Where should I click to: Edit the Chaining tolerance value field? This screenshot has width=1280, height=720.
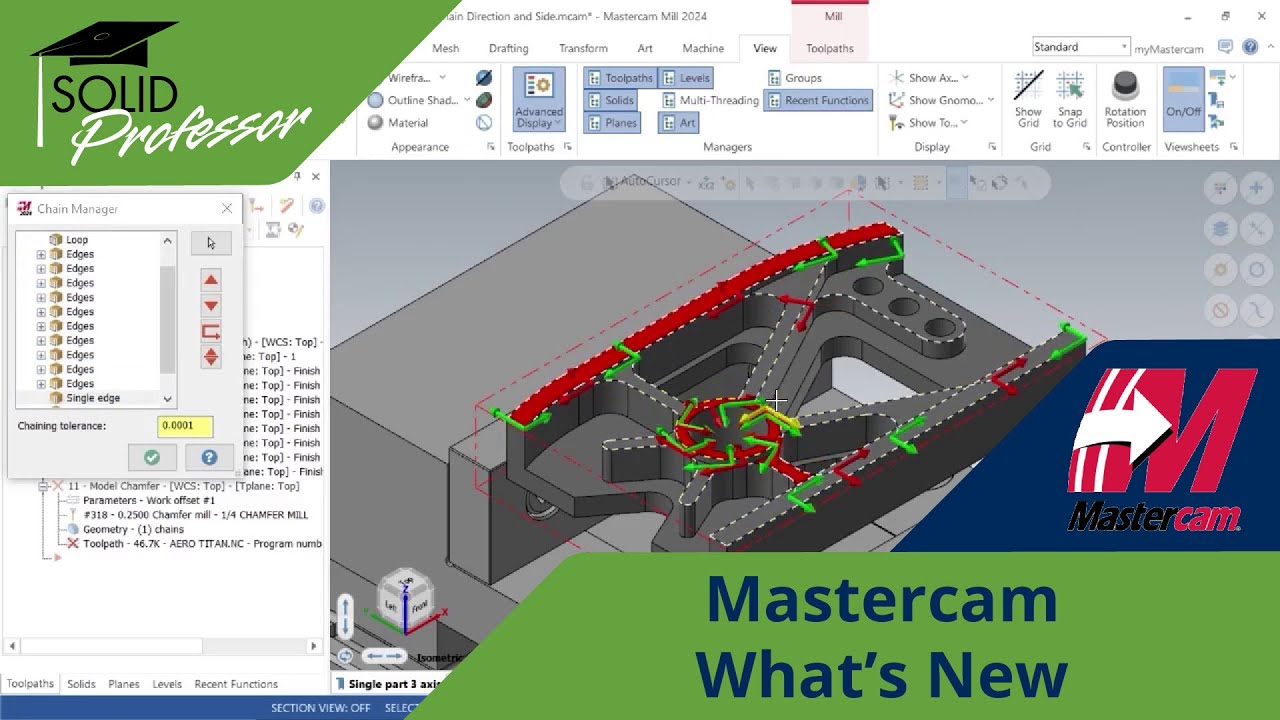(x=185, y=425)
